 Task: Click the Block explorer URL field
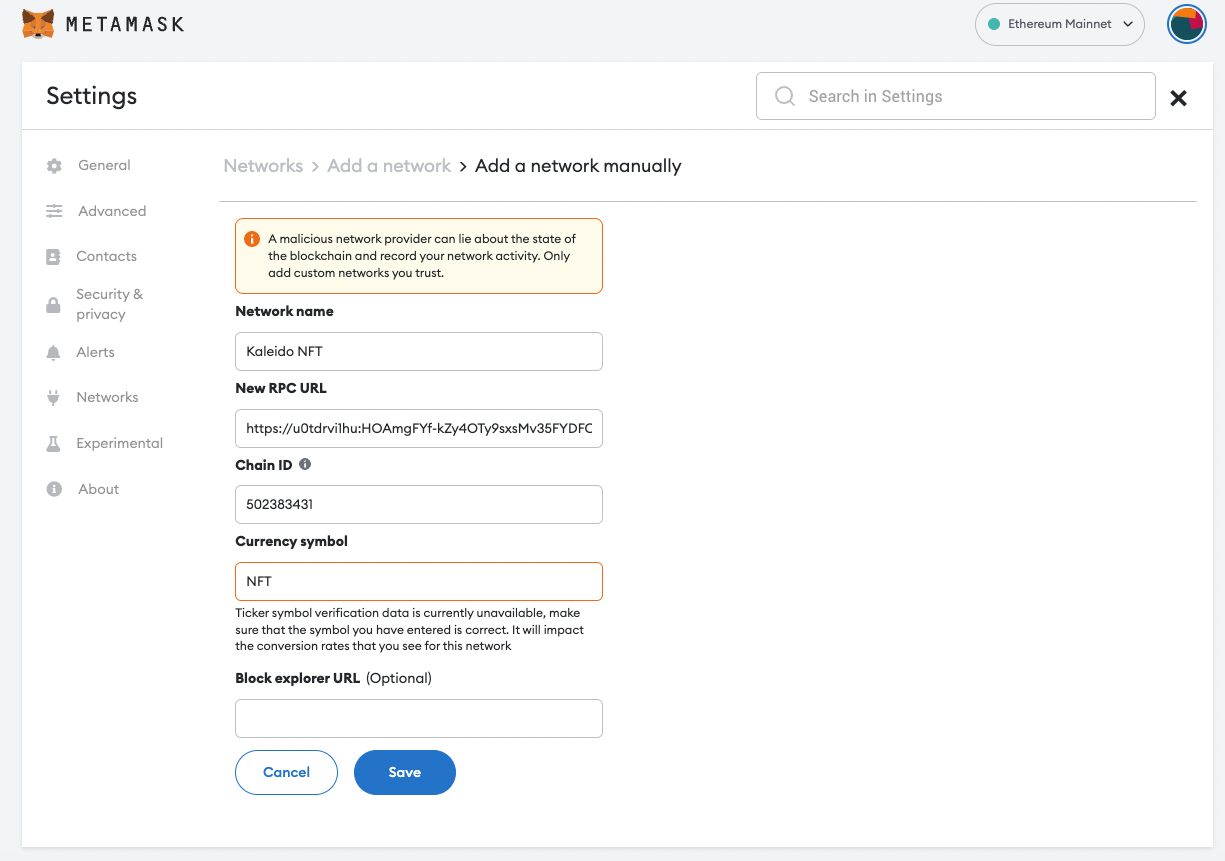418,718
